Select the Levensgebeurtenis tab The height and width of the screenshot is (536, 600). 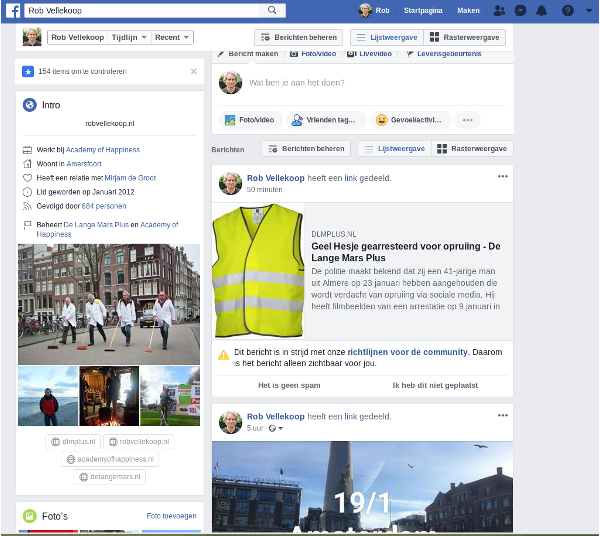pos(444,54)
